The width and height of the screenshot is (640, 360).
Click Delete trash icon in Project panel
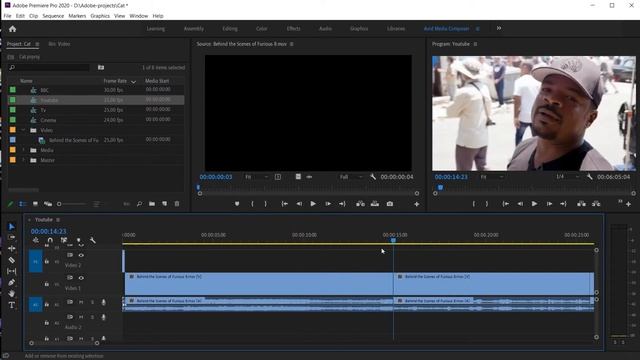177,204
